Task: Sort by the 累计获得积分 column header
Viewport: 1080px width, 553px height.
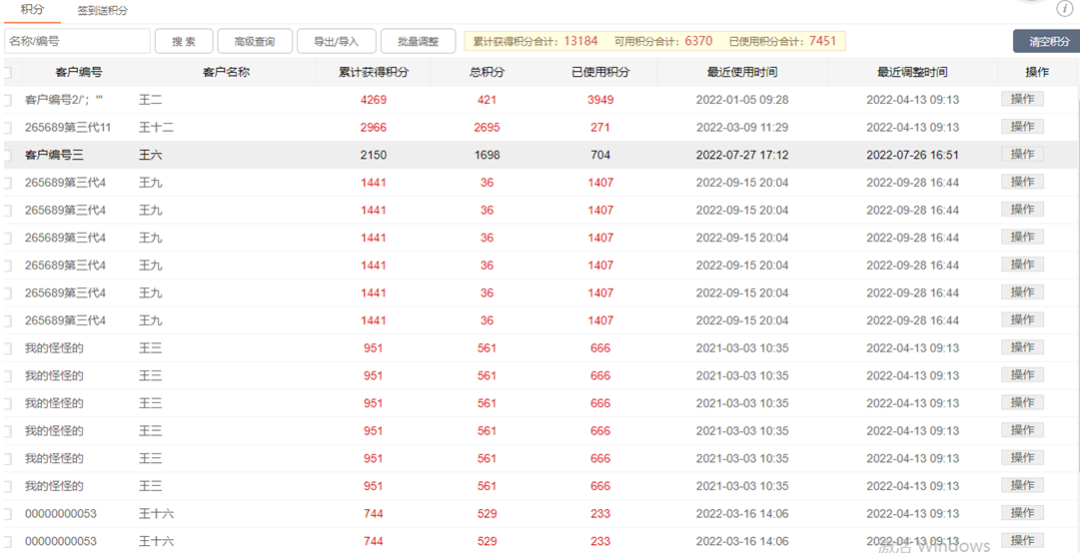Action: pos(374,72)
